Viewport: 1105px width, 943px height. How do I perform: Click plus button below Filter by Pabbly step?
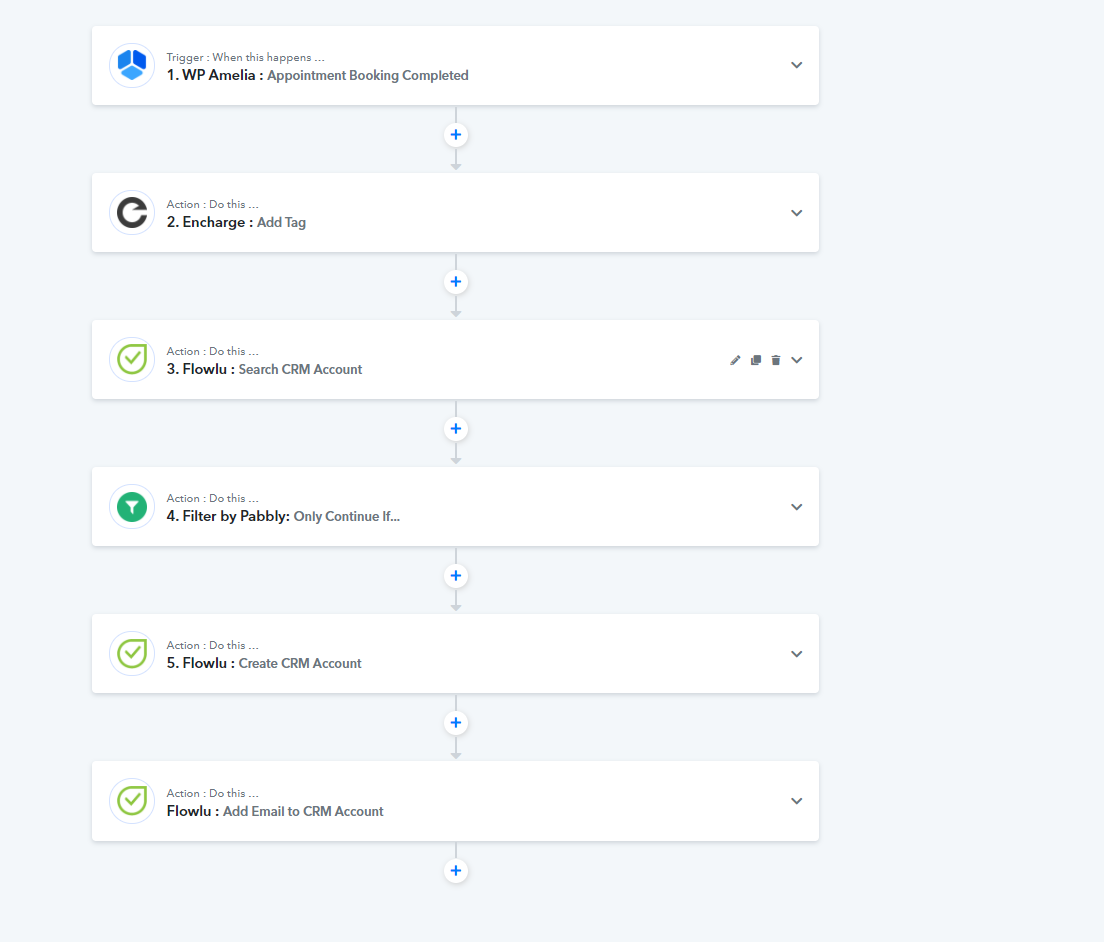pos(456,576)
